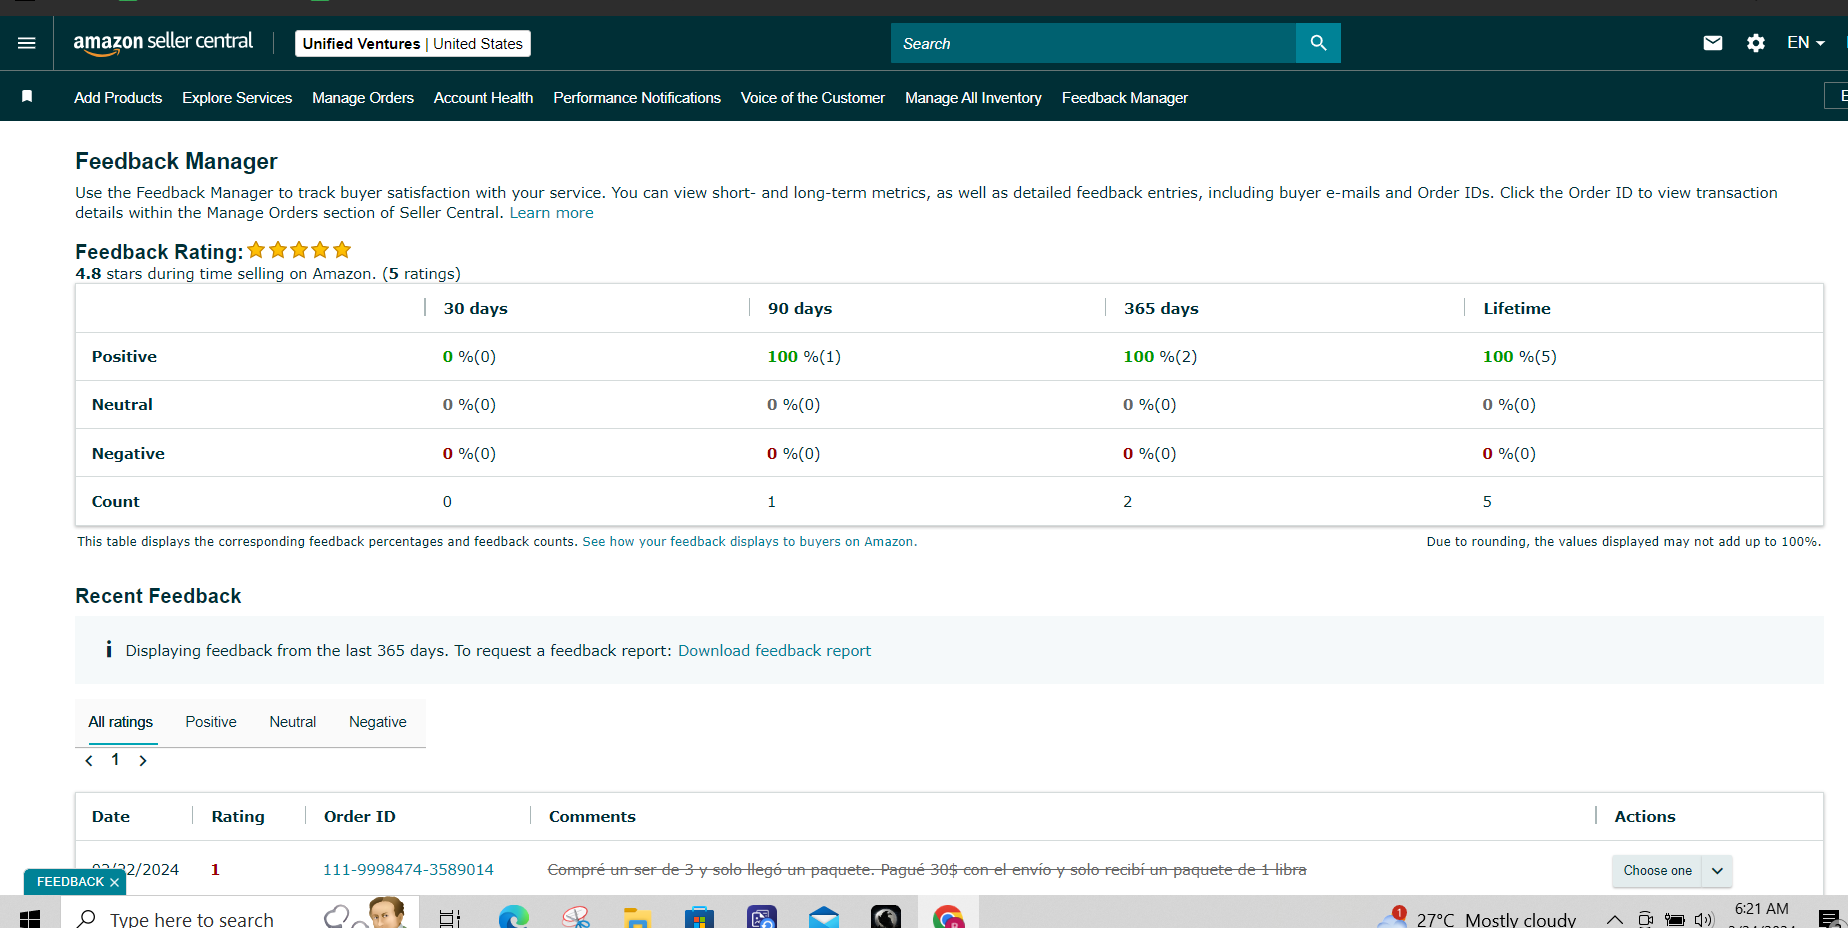Click the 365 days column header

coord(1161,309)
